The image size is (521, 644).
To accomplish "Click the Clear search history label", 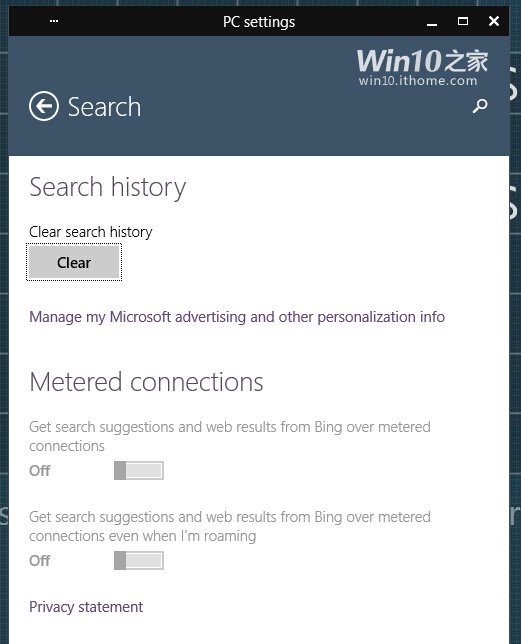I will pos(91,232).
